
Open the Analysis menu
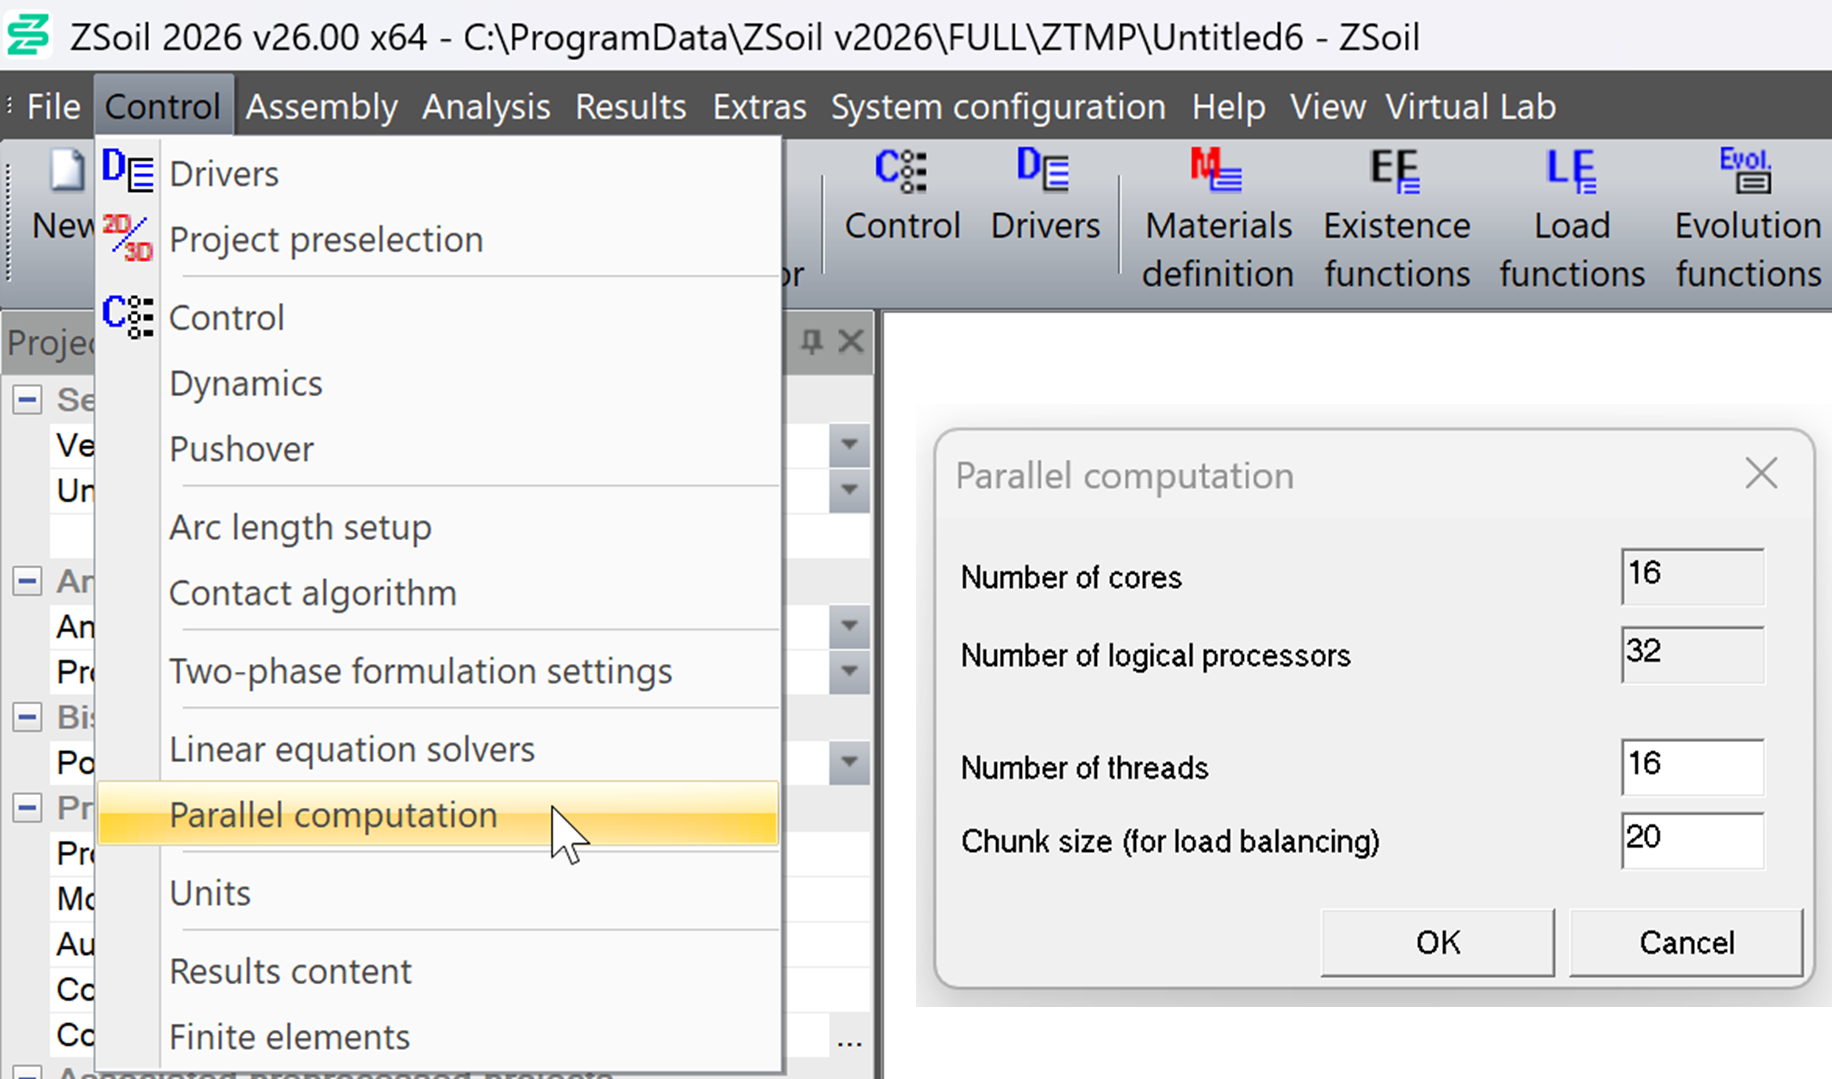tap(486, 107)
